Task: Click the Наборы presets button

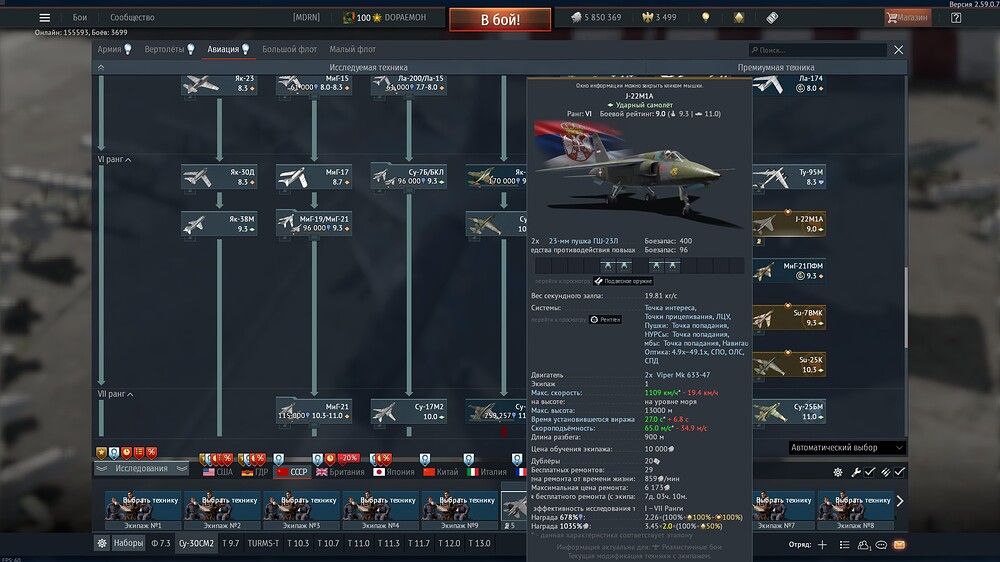Action: [128, 544]
